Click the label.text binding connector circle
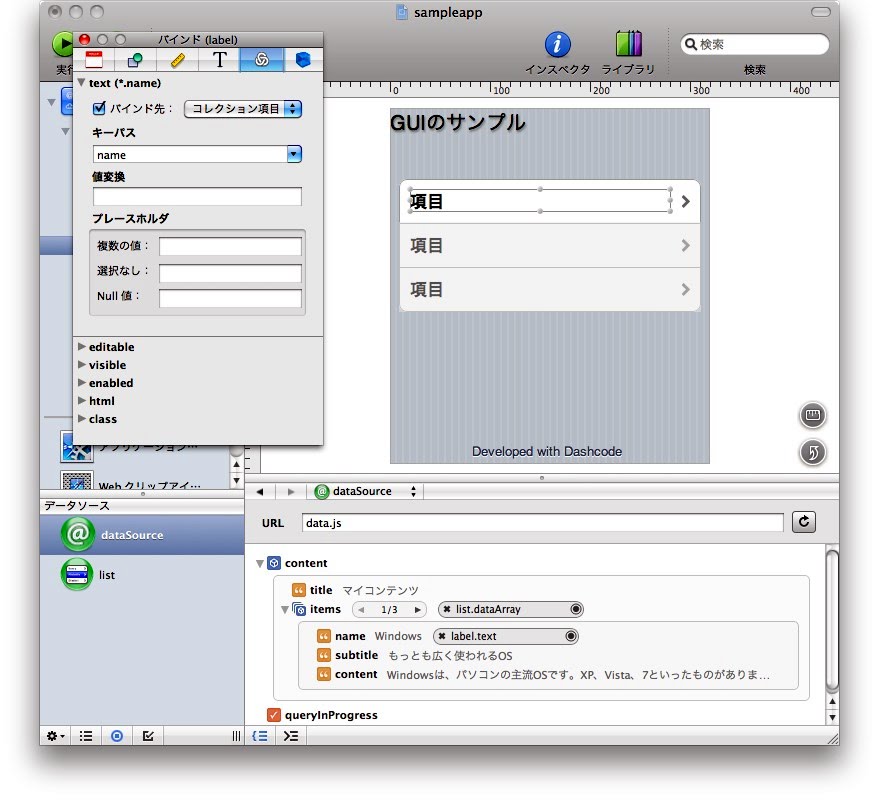This screenshot has height=800, width=879. [571, 636]
